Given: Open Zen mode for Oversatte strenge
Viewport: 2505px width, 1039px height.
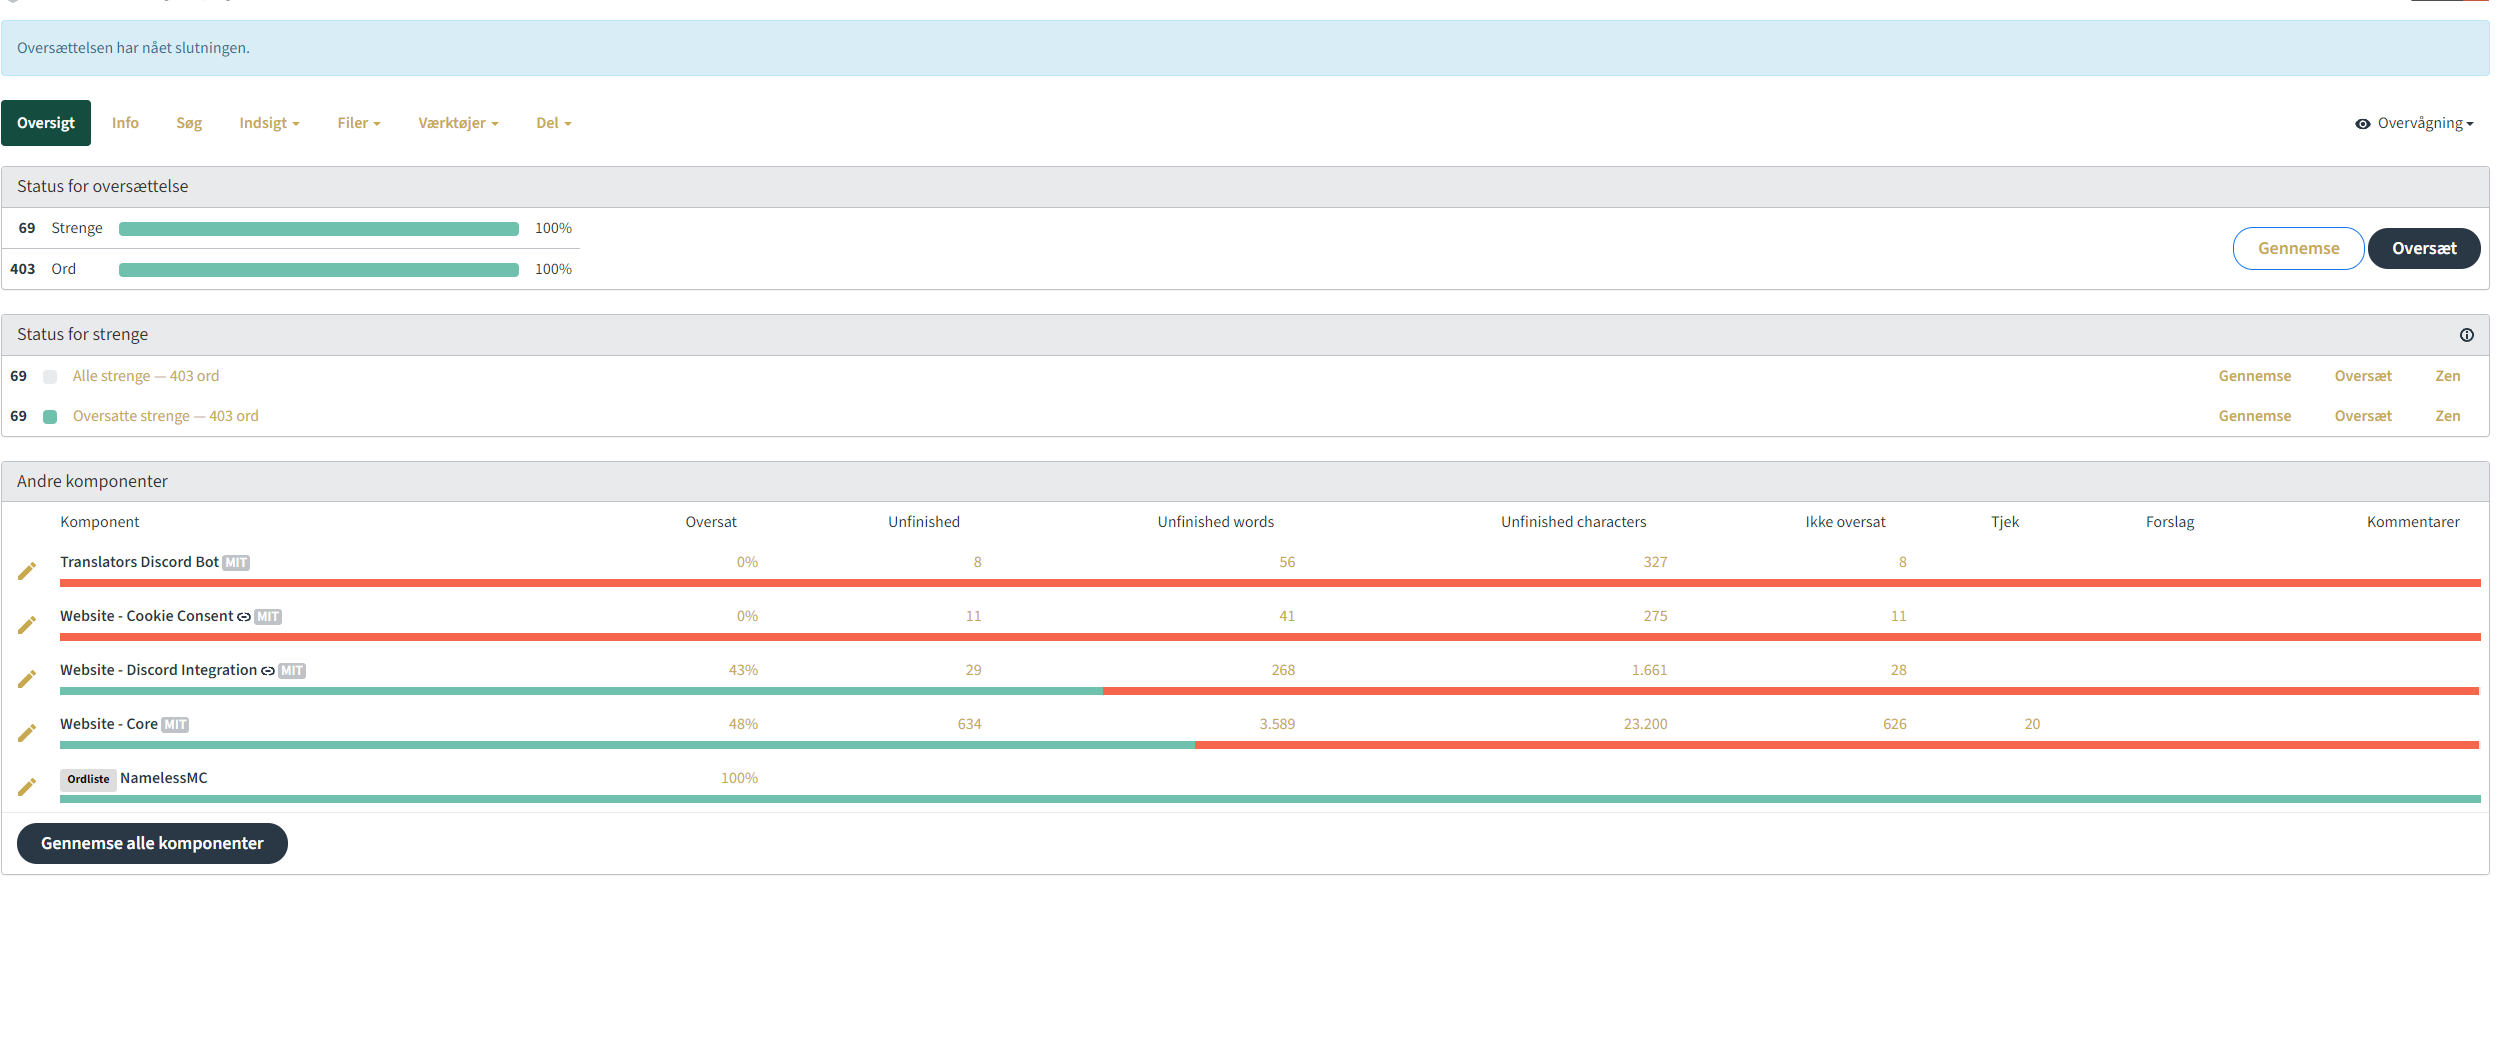Looking at the screenshot, I should 2447,416.
